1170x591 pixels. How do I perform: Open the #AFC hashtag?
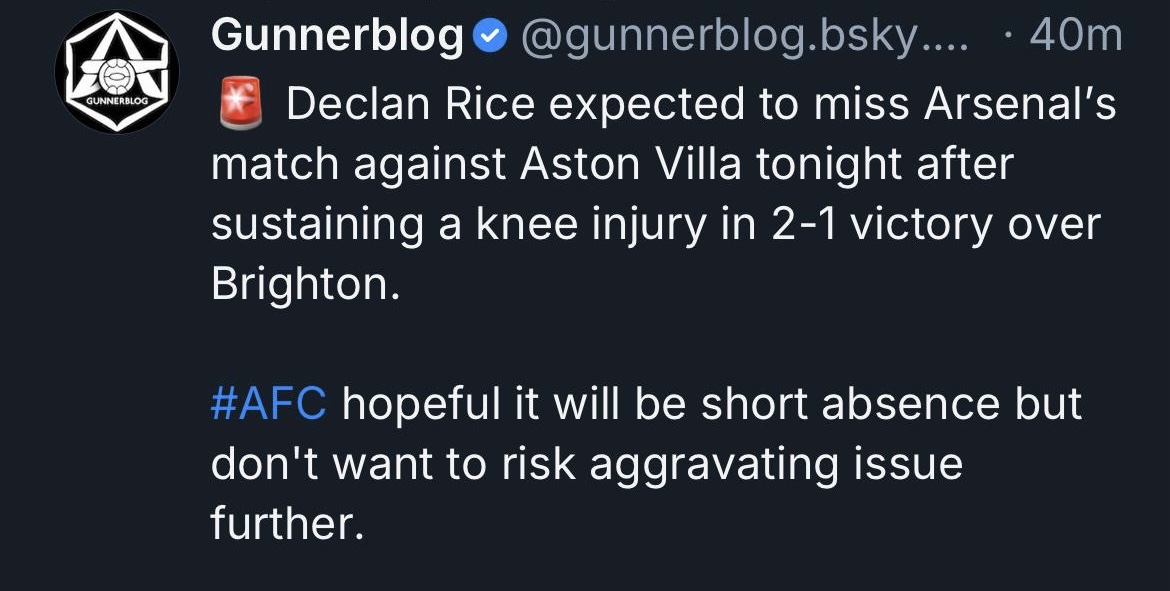(x=269, y=404)
